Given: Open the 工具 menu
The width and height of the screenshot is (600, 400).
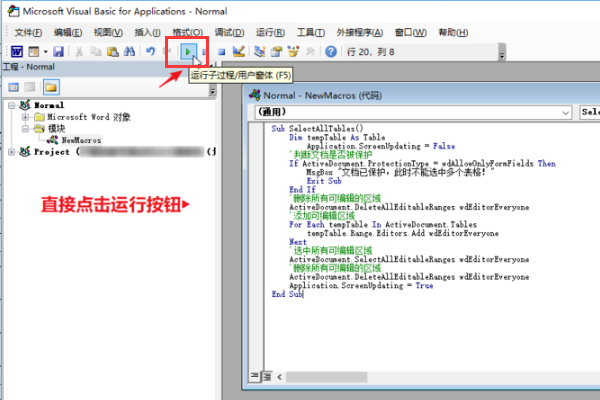Looking at the screenshot, I should 311,33.
